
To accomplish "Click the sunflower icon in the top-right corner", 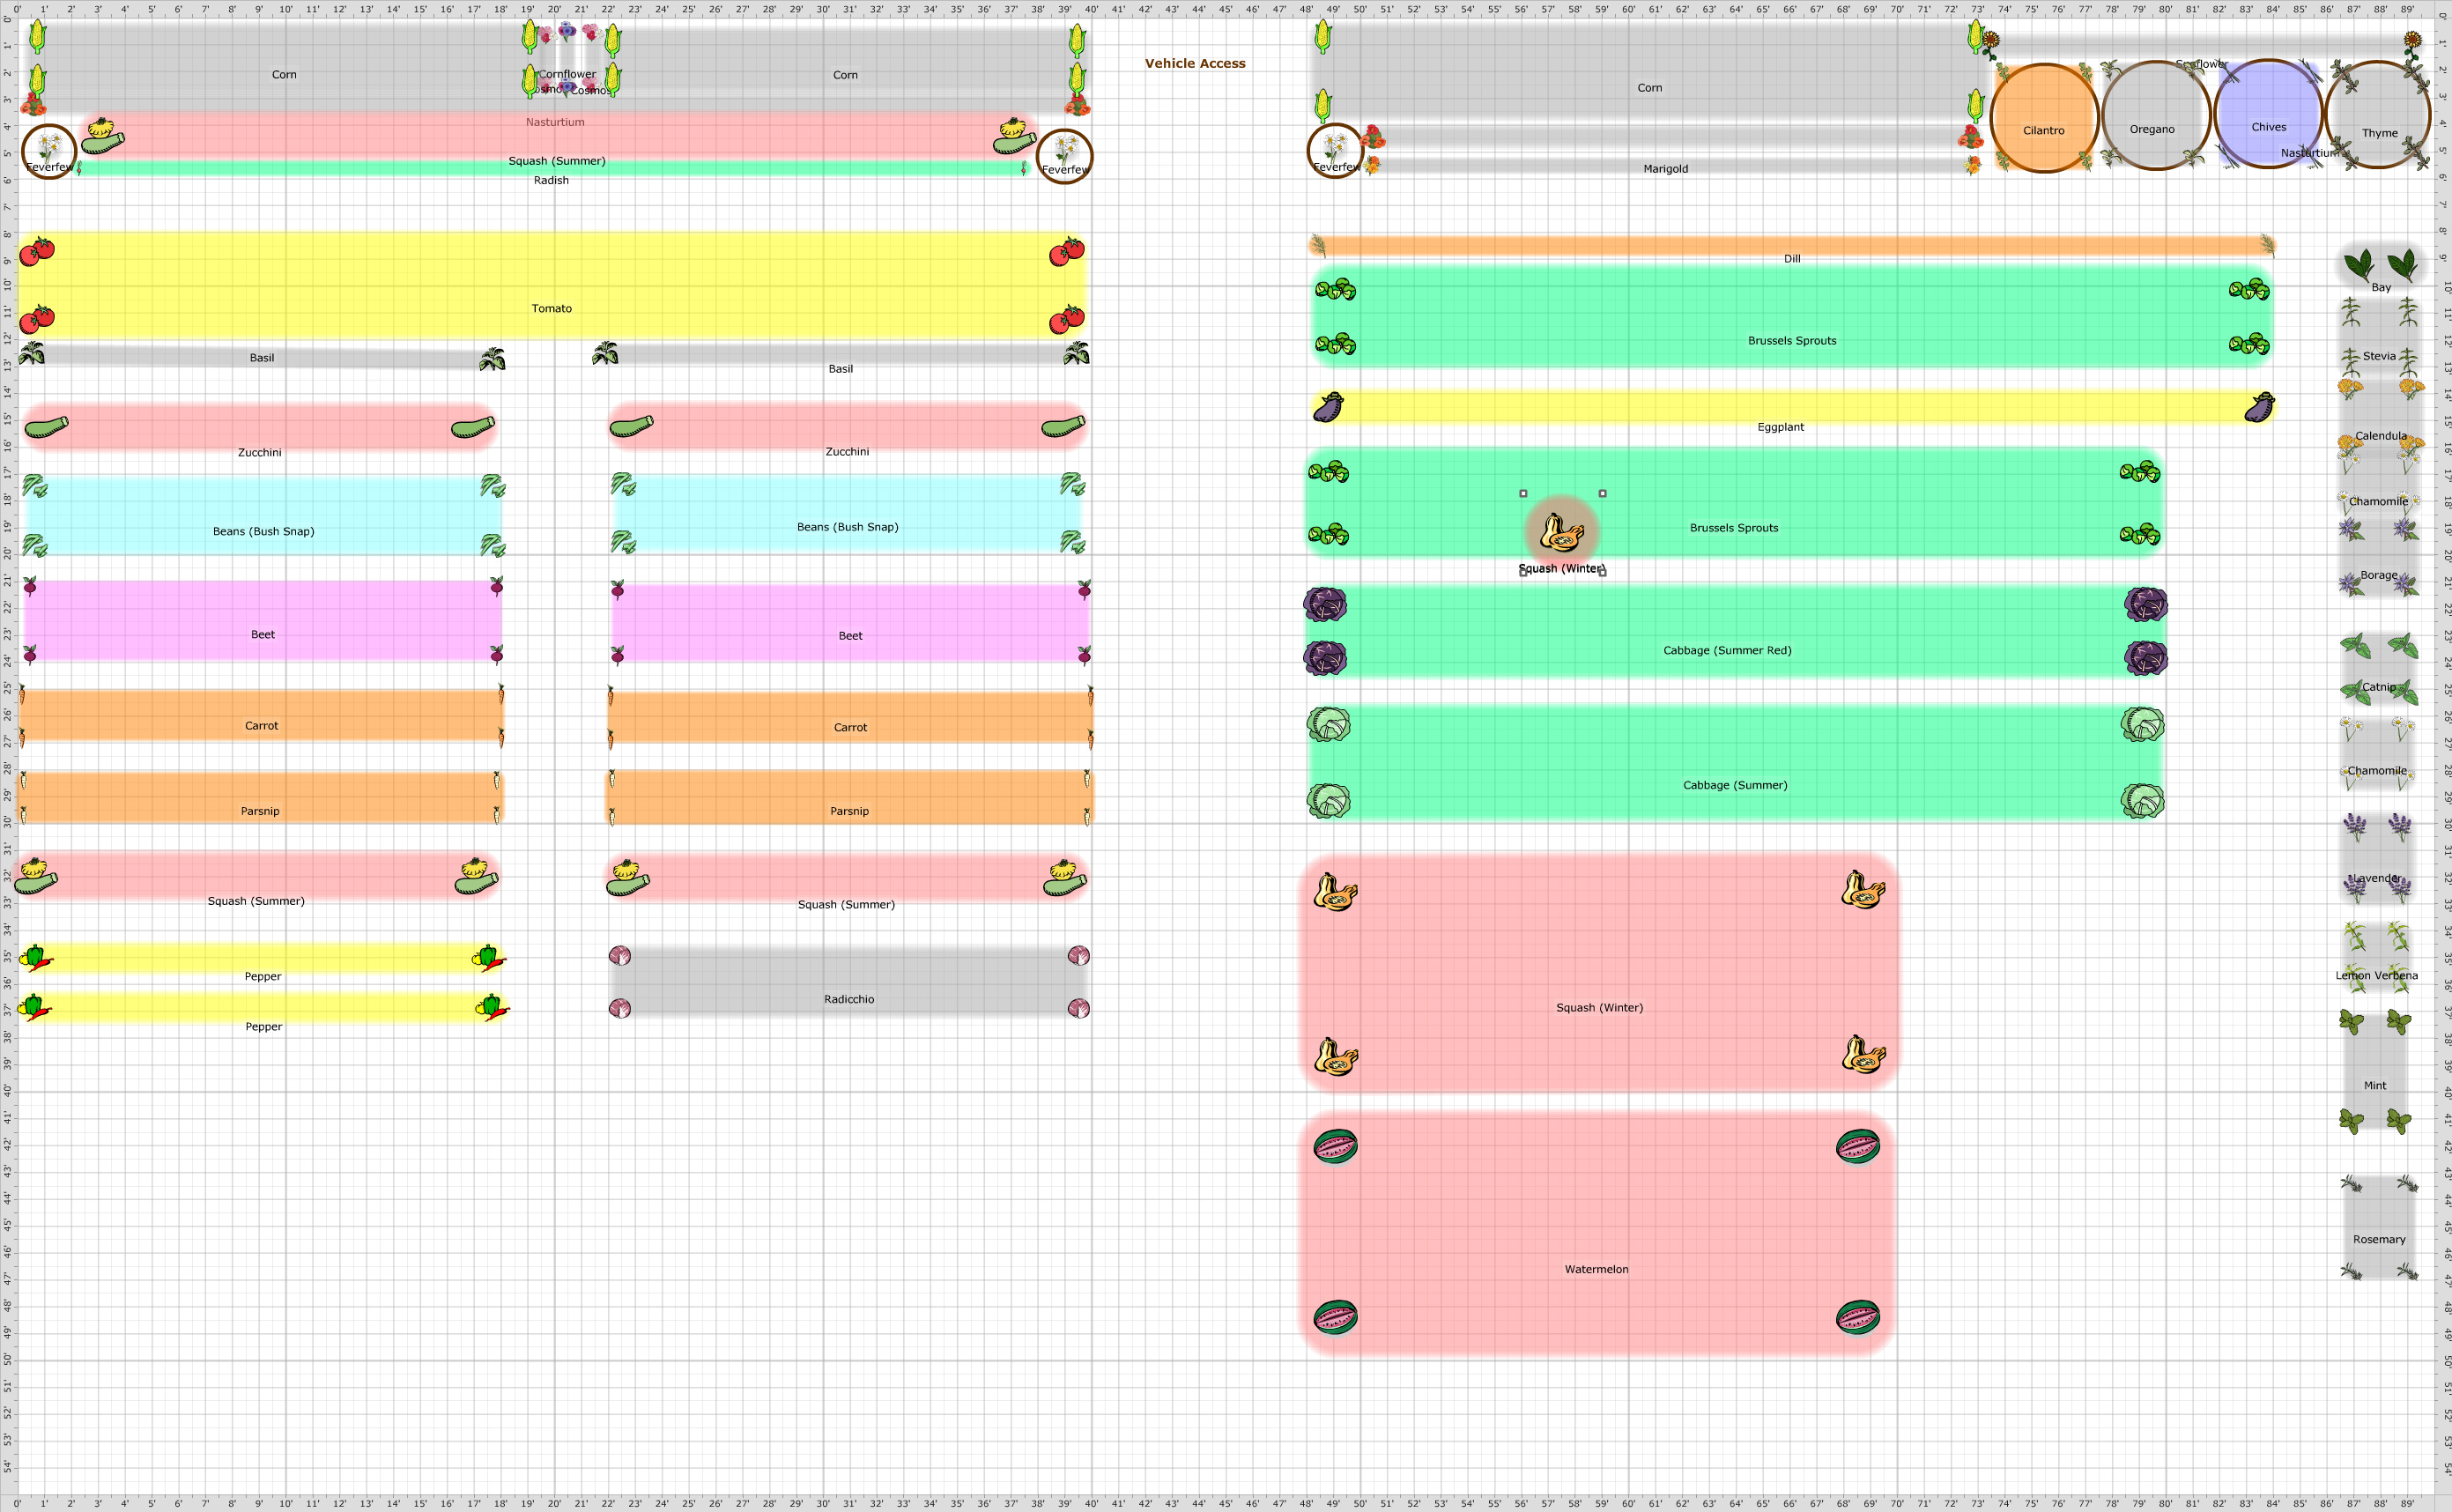I will (2413, 41).
